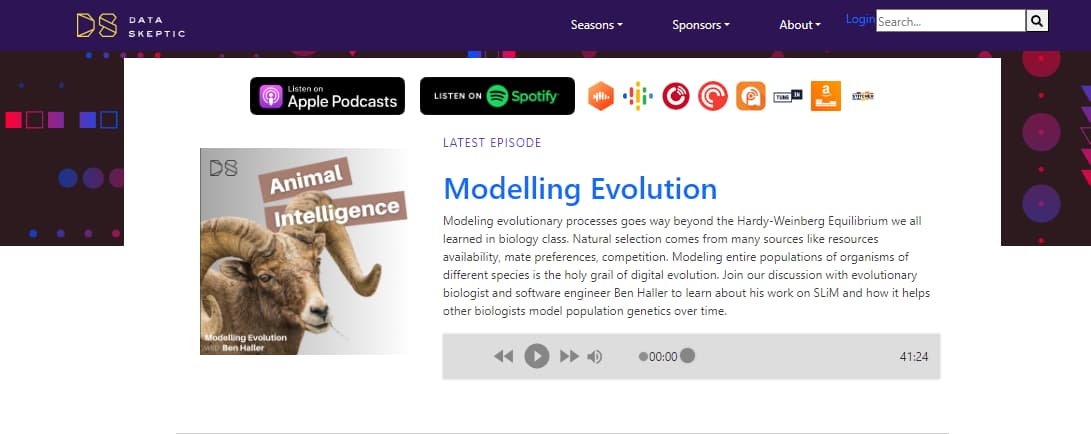
Task: Open the Amazon Music icon
Action: [x=826, y=96]
